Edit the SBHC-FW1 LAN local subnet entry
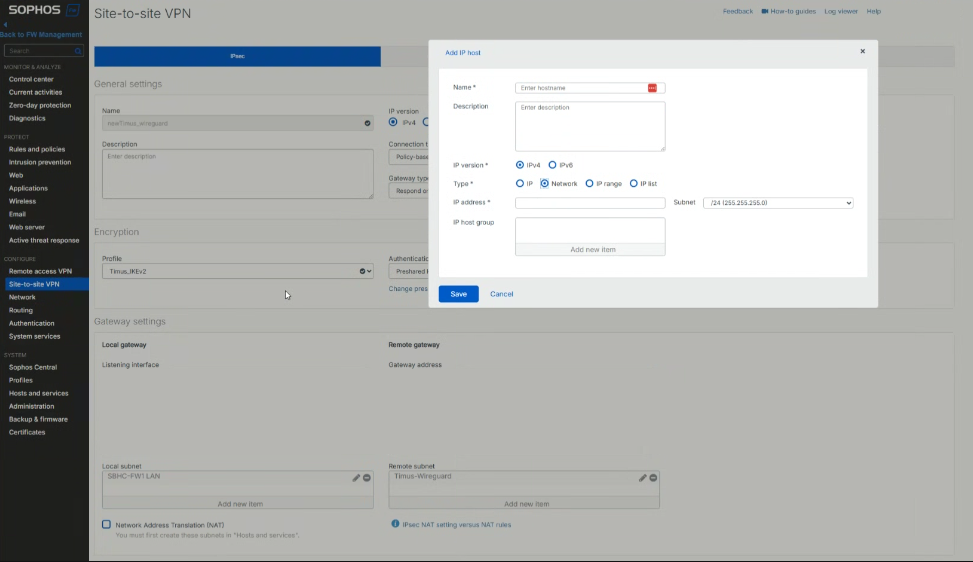 tap(356, 478)
